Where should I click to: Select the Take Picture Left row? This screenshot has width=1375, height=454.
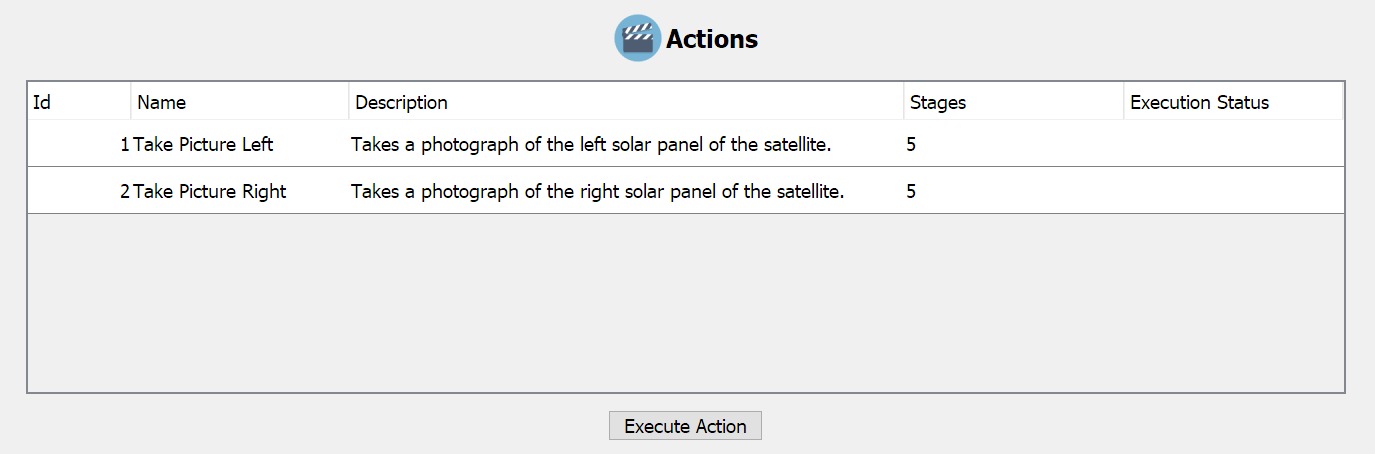click(203, 144)
